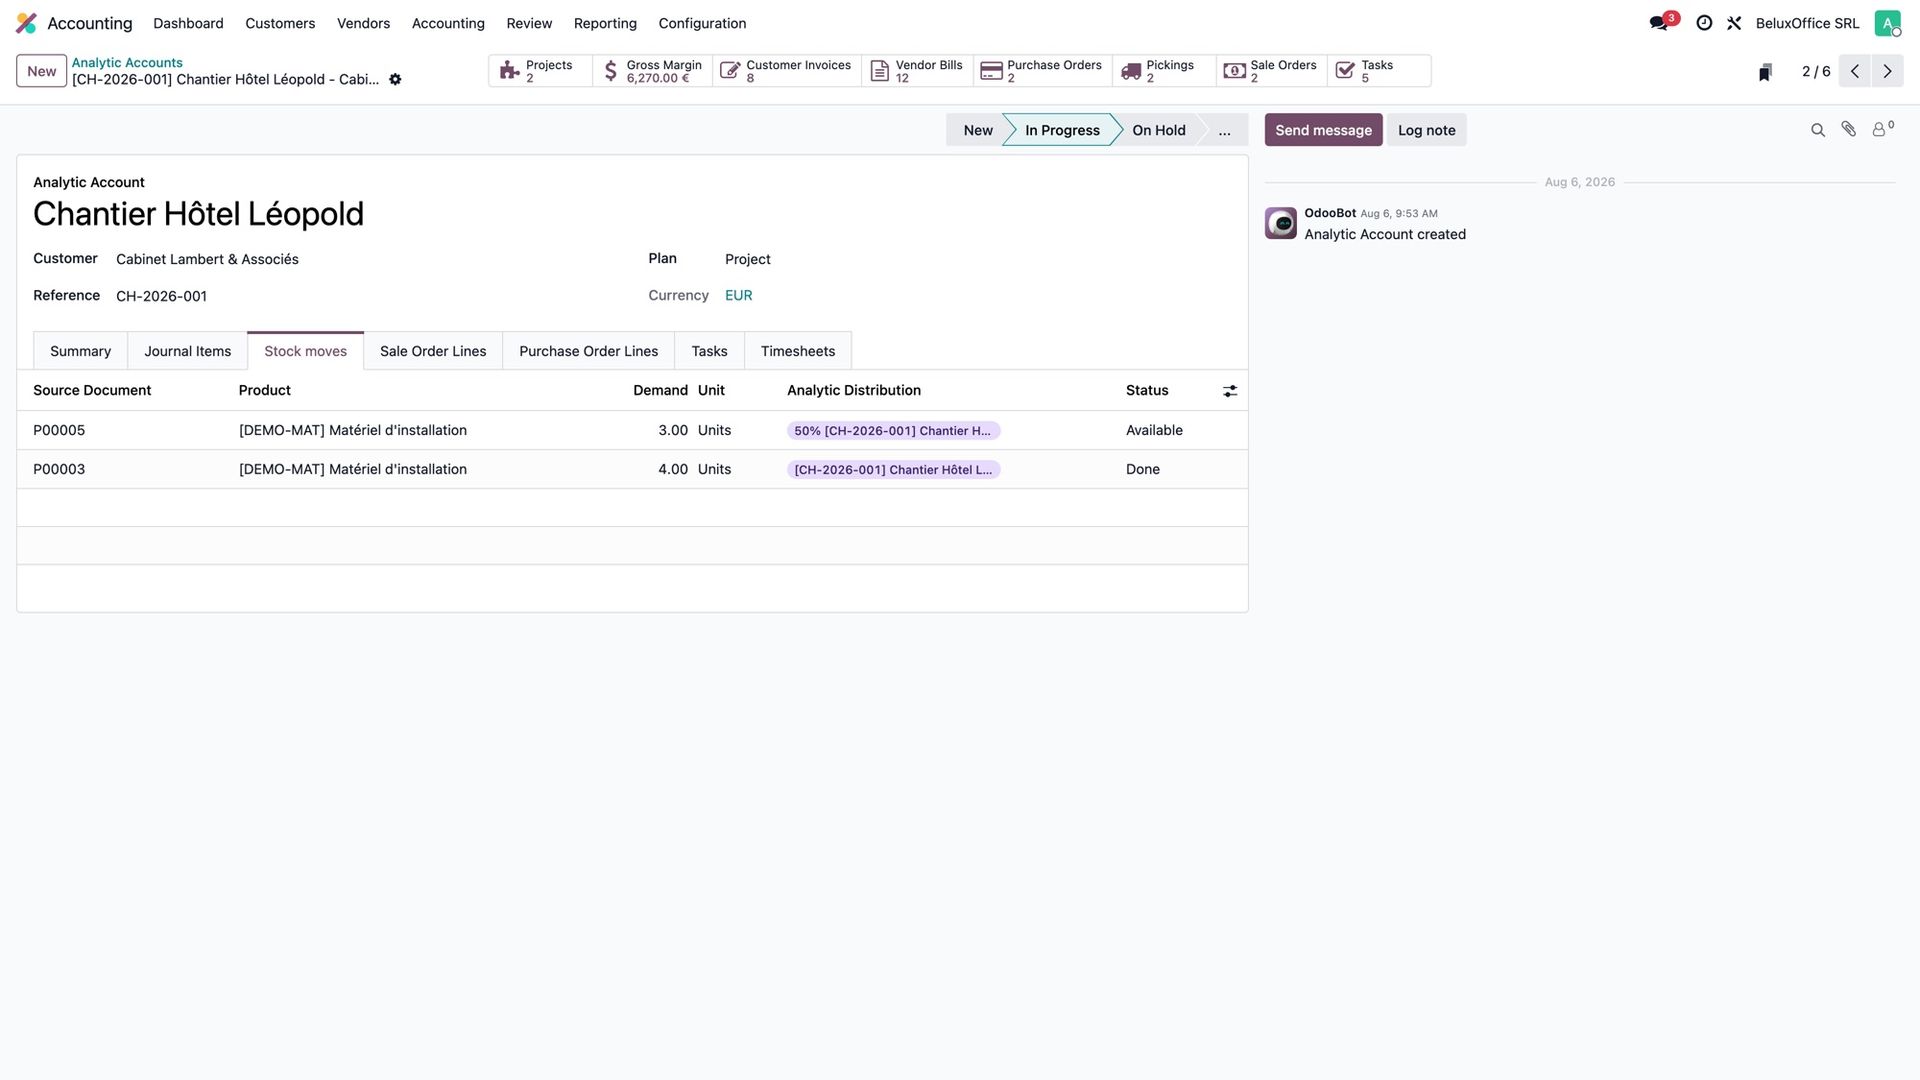This screenshot has width=1920, height=1080.
Task: Click the Chantier Hôtel Léopold name field
Action: click(198, 214)
